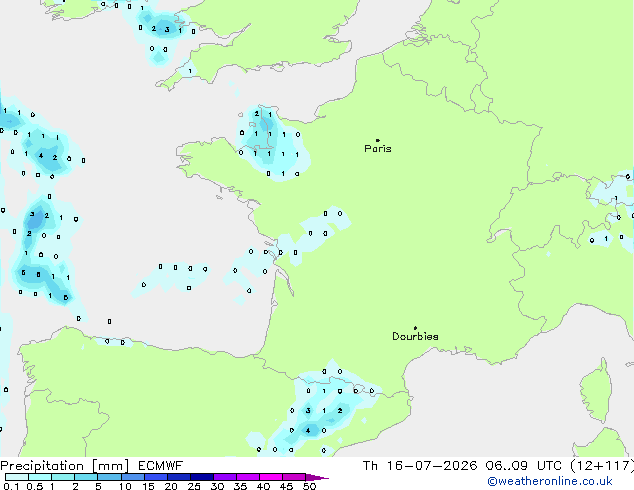Pick the 35–40 mm legend swatch

[248, 477]
